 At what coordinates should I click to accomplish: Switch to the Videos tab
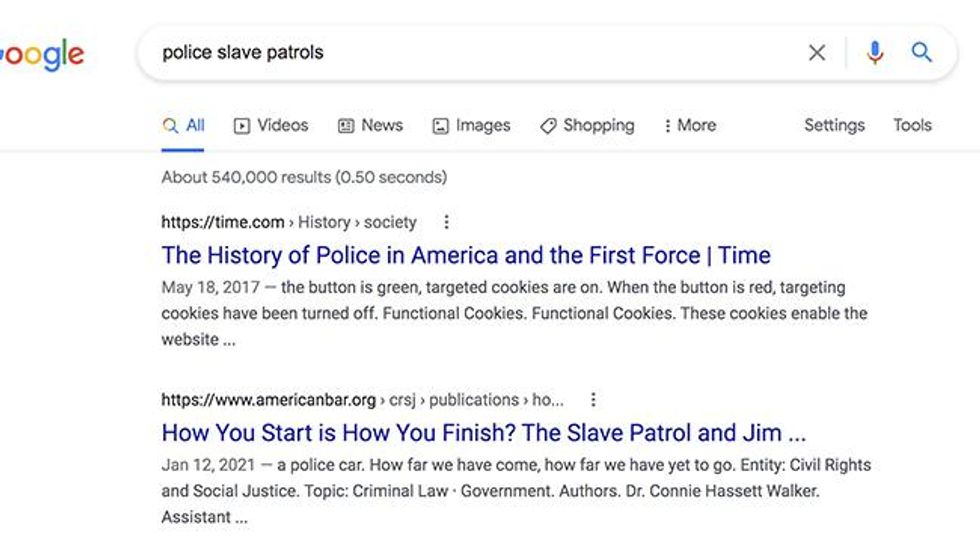(x=271, y=126)
